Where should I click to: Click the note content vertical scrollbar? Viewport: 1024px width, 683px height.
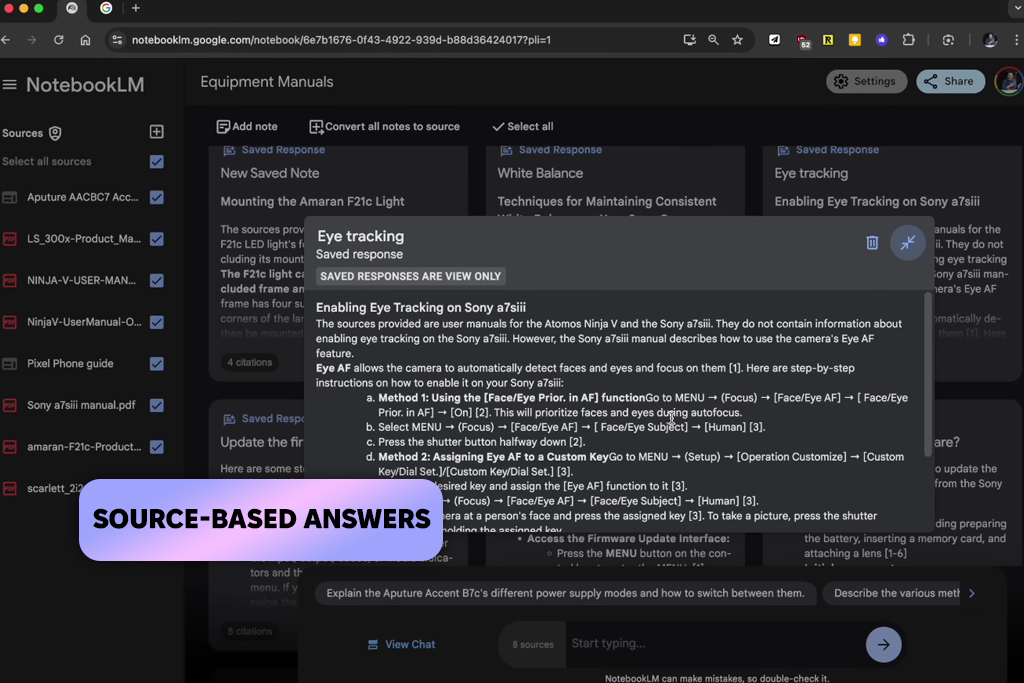[x=928, y=374]
